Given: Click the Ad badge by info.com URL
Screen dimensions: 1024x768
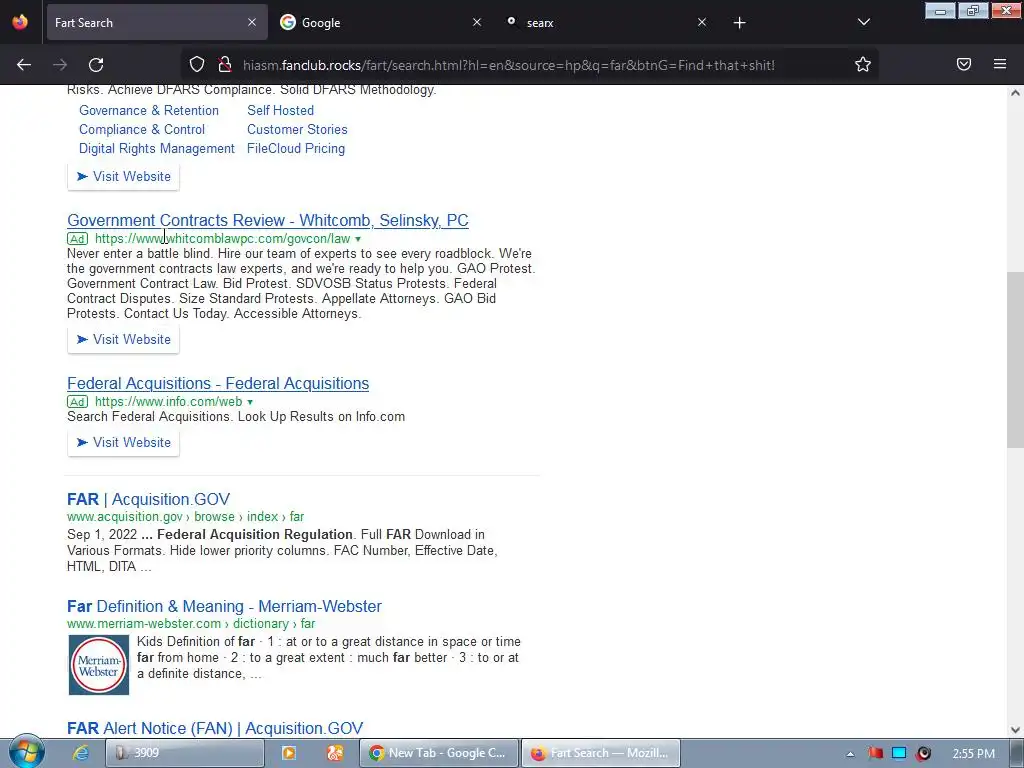Looking at the screenshot, I should tap(77, 402).
